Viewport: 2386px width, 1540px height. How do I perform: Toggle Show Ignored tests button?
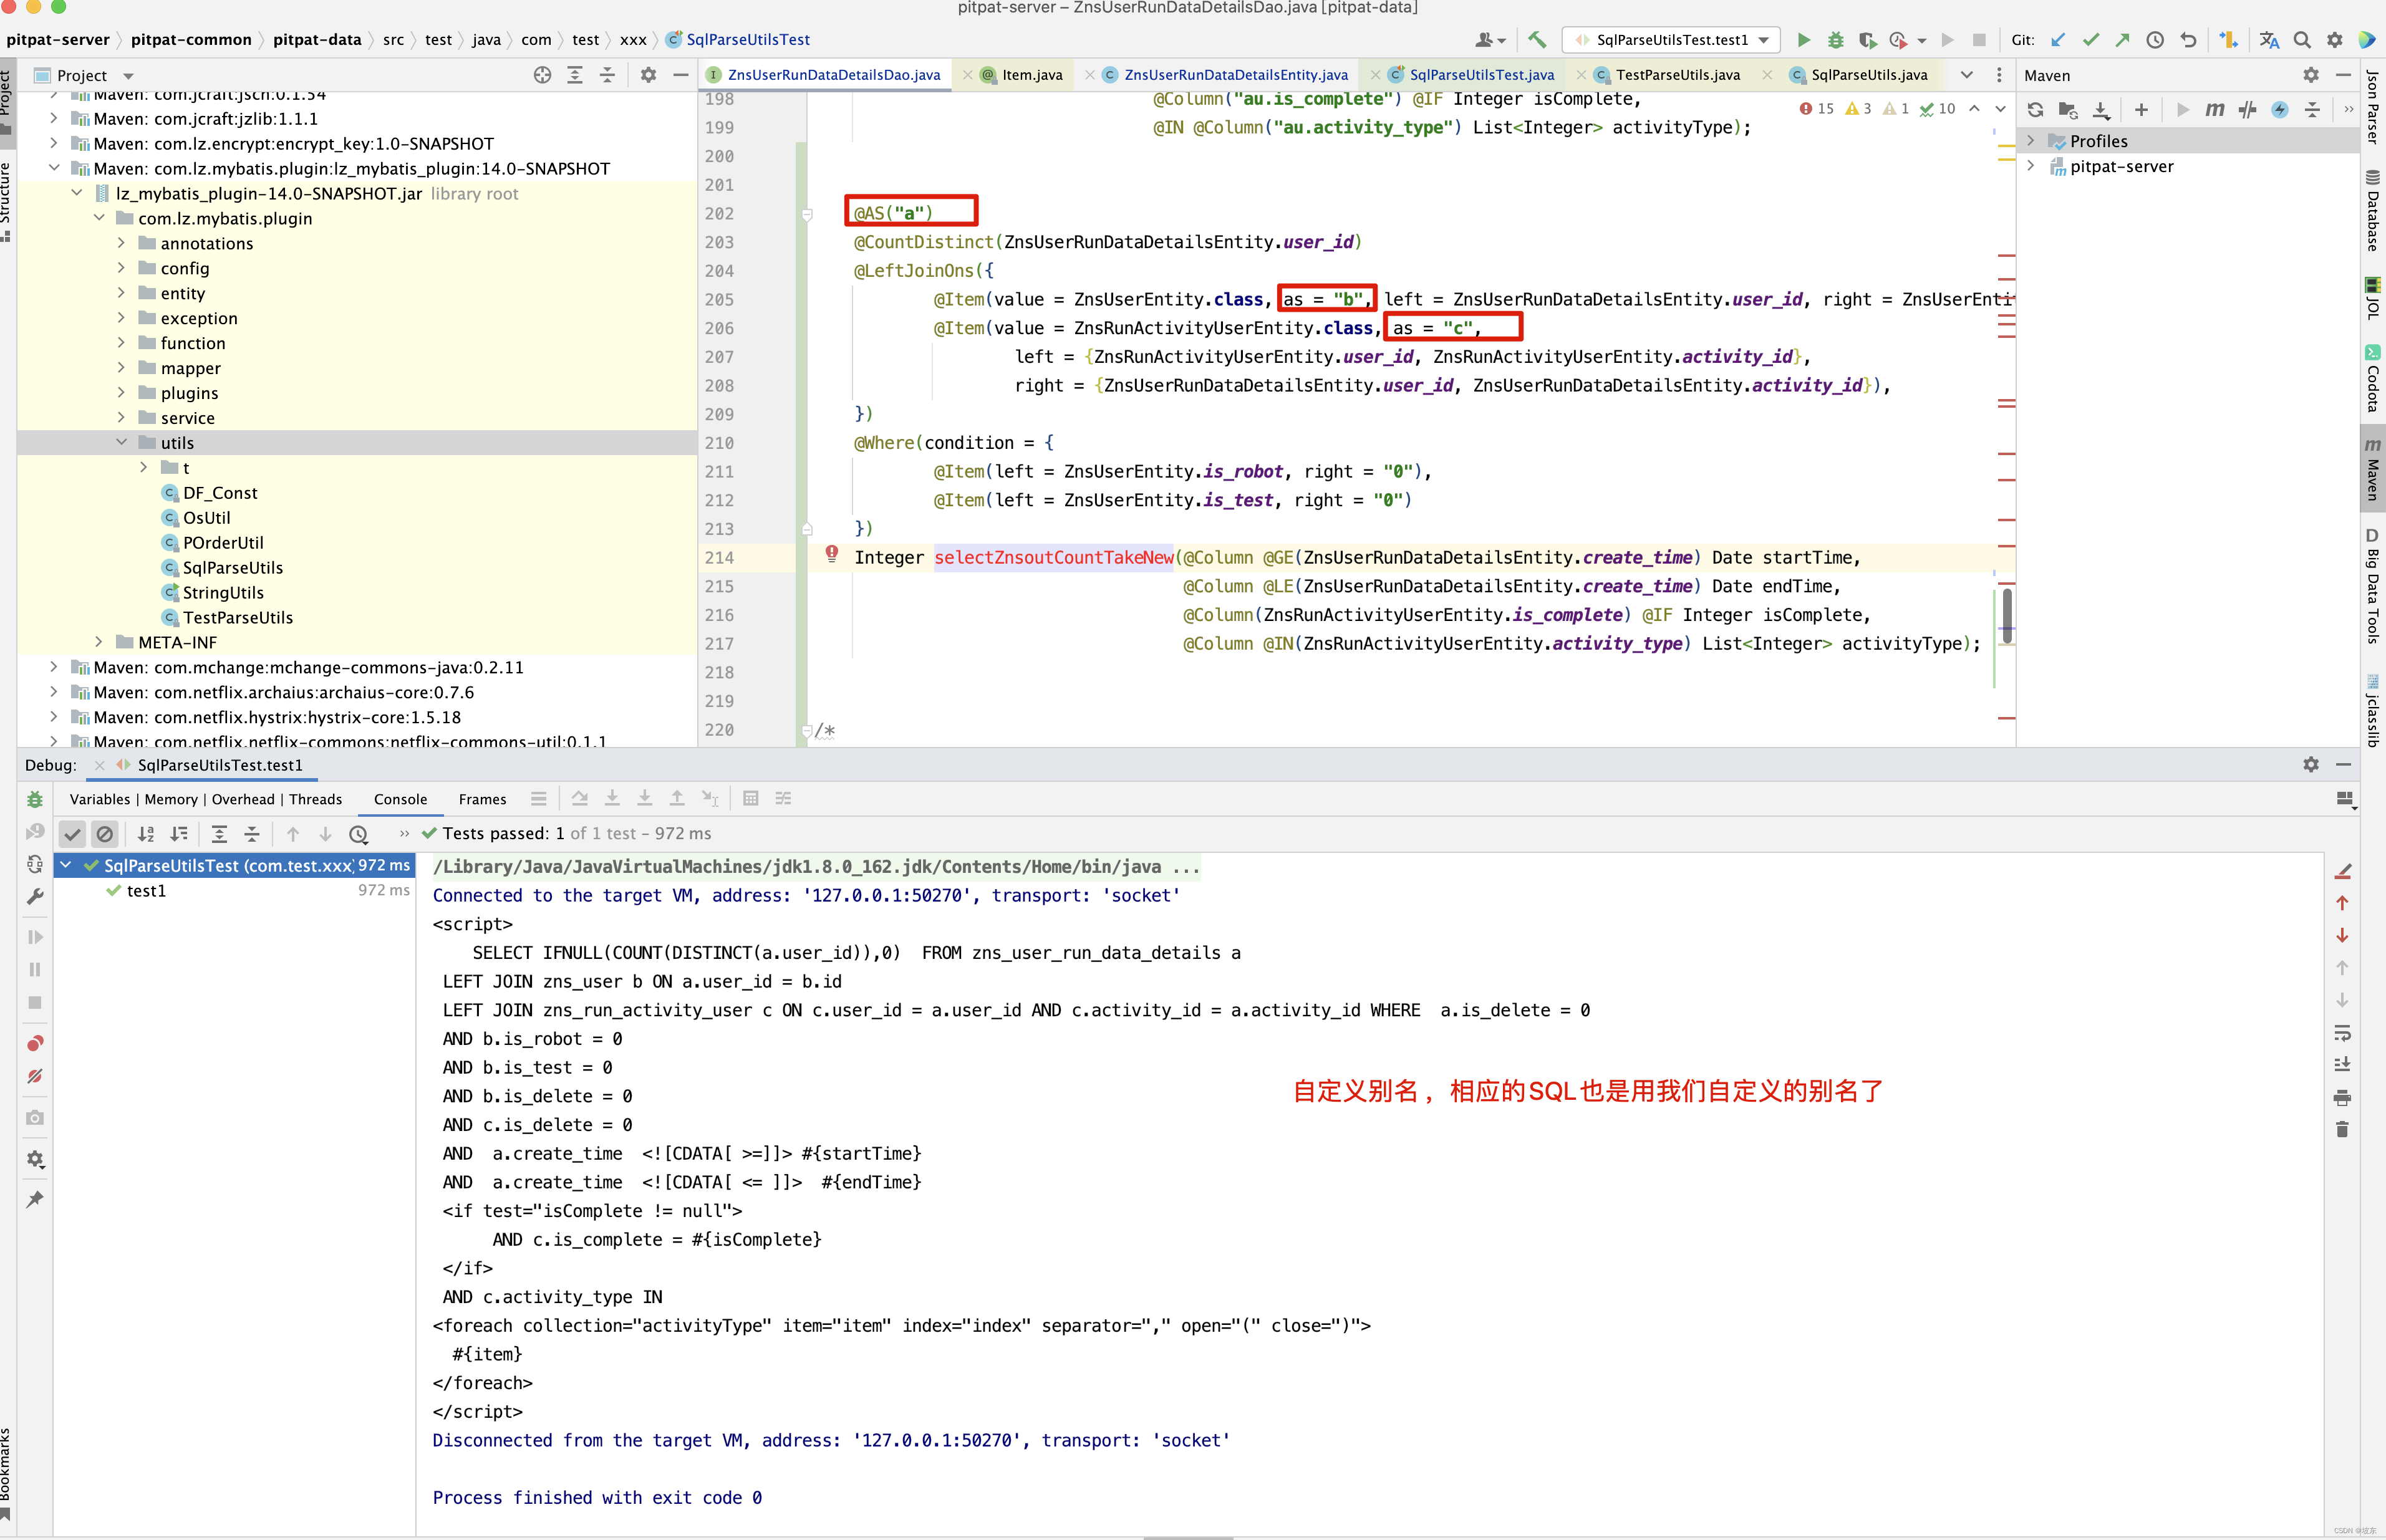click(x=105, y=834)
